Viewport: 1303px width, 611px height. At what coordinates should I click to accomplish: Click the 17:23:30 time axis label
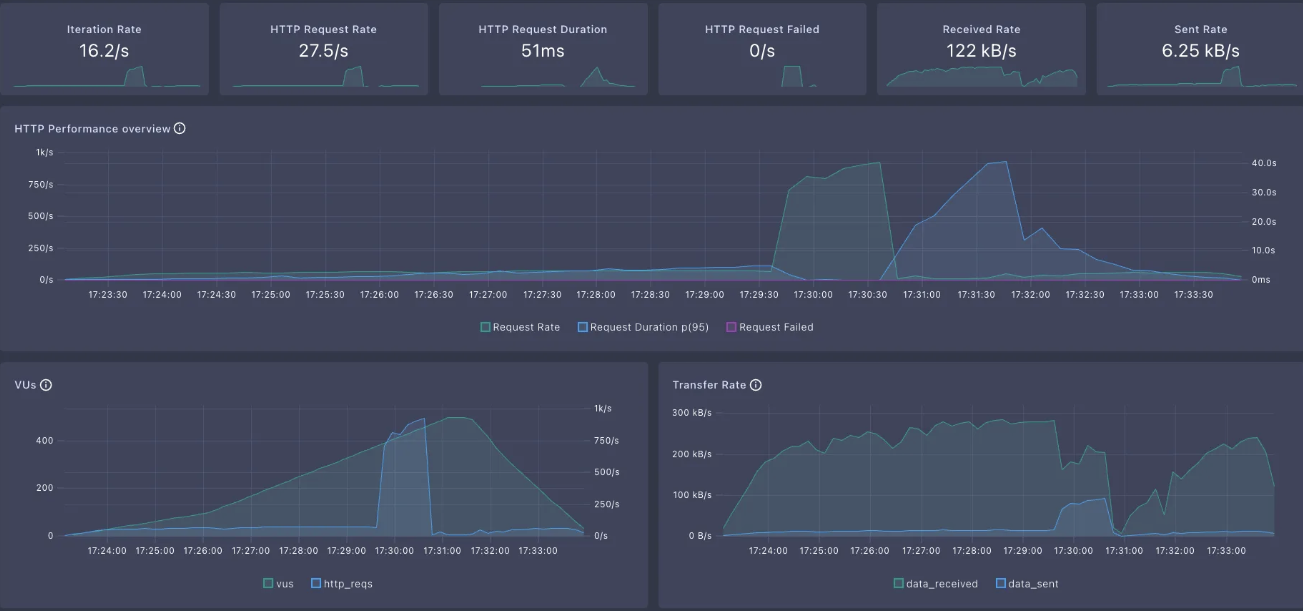coord(107,295)
